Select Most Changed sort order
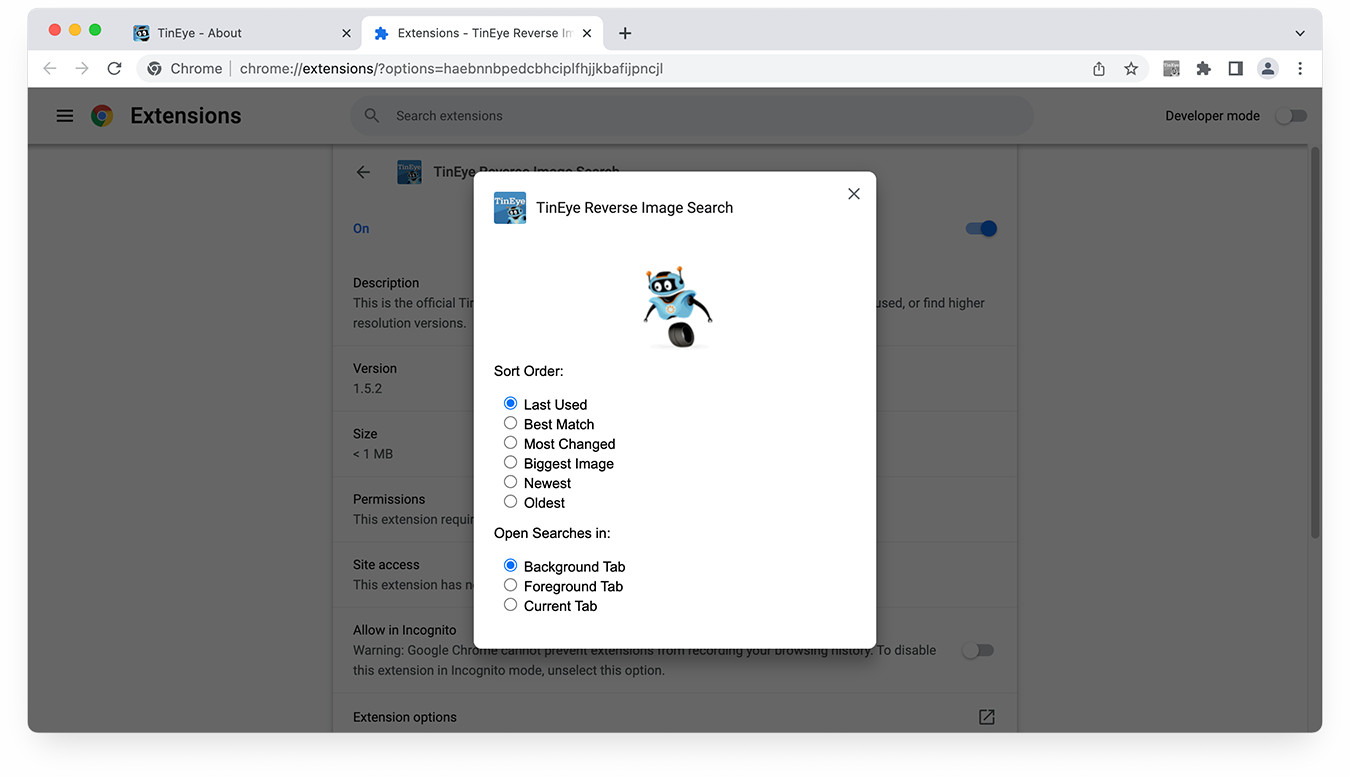The image size is (1350, 777). (510, 443)
